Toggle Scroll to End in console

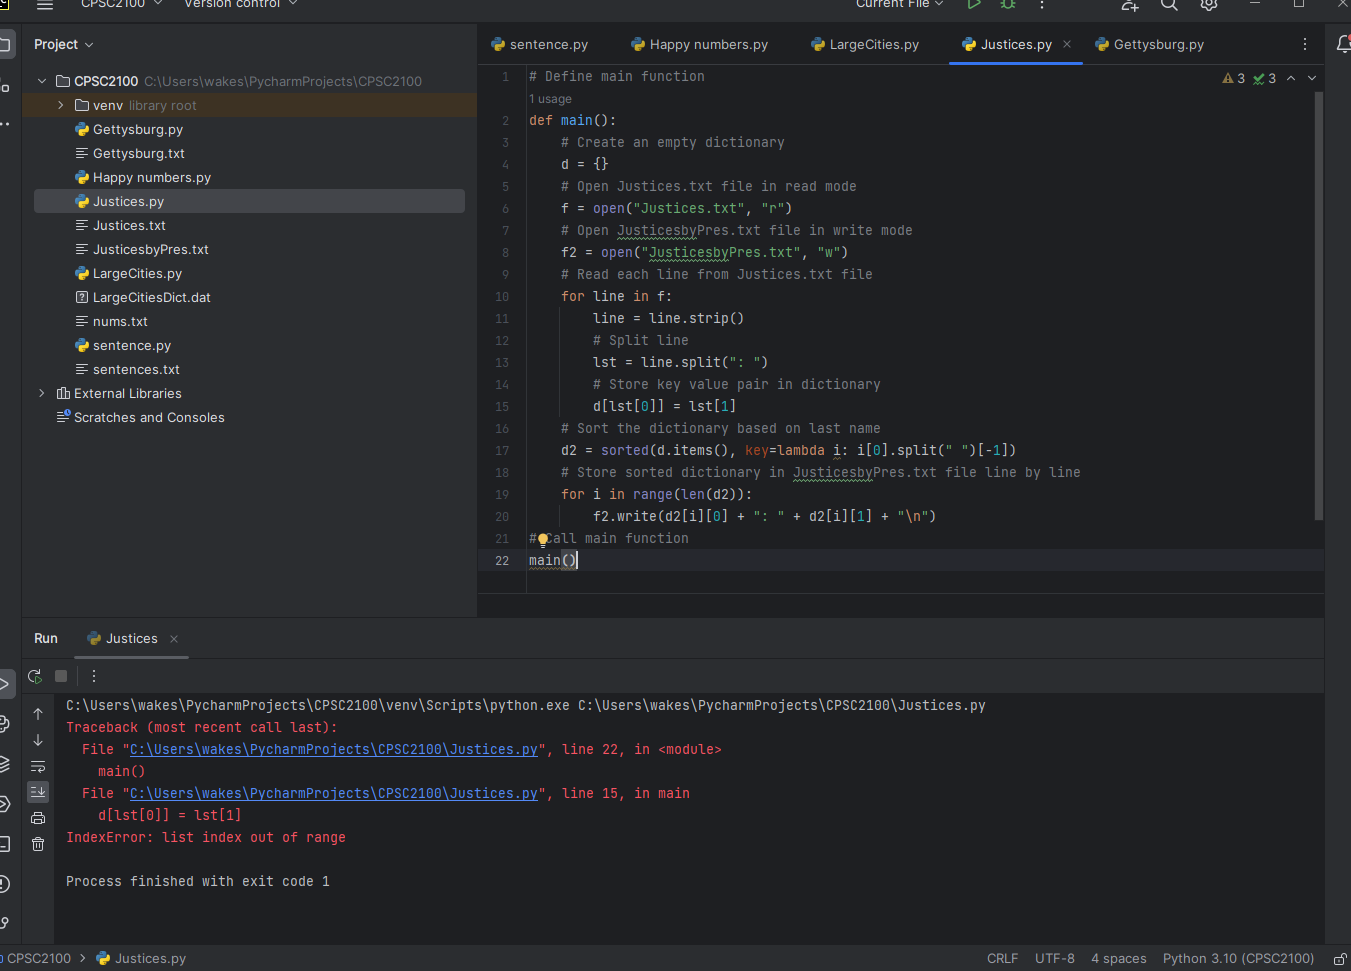point(38,791)
